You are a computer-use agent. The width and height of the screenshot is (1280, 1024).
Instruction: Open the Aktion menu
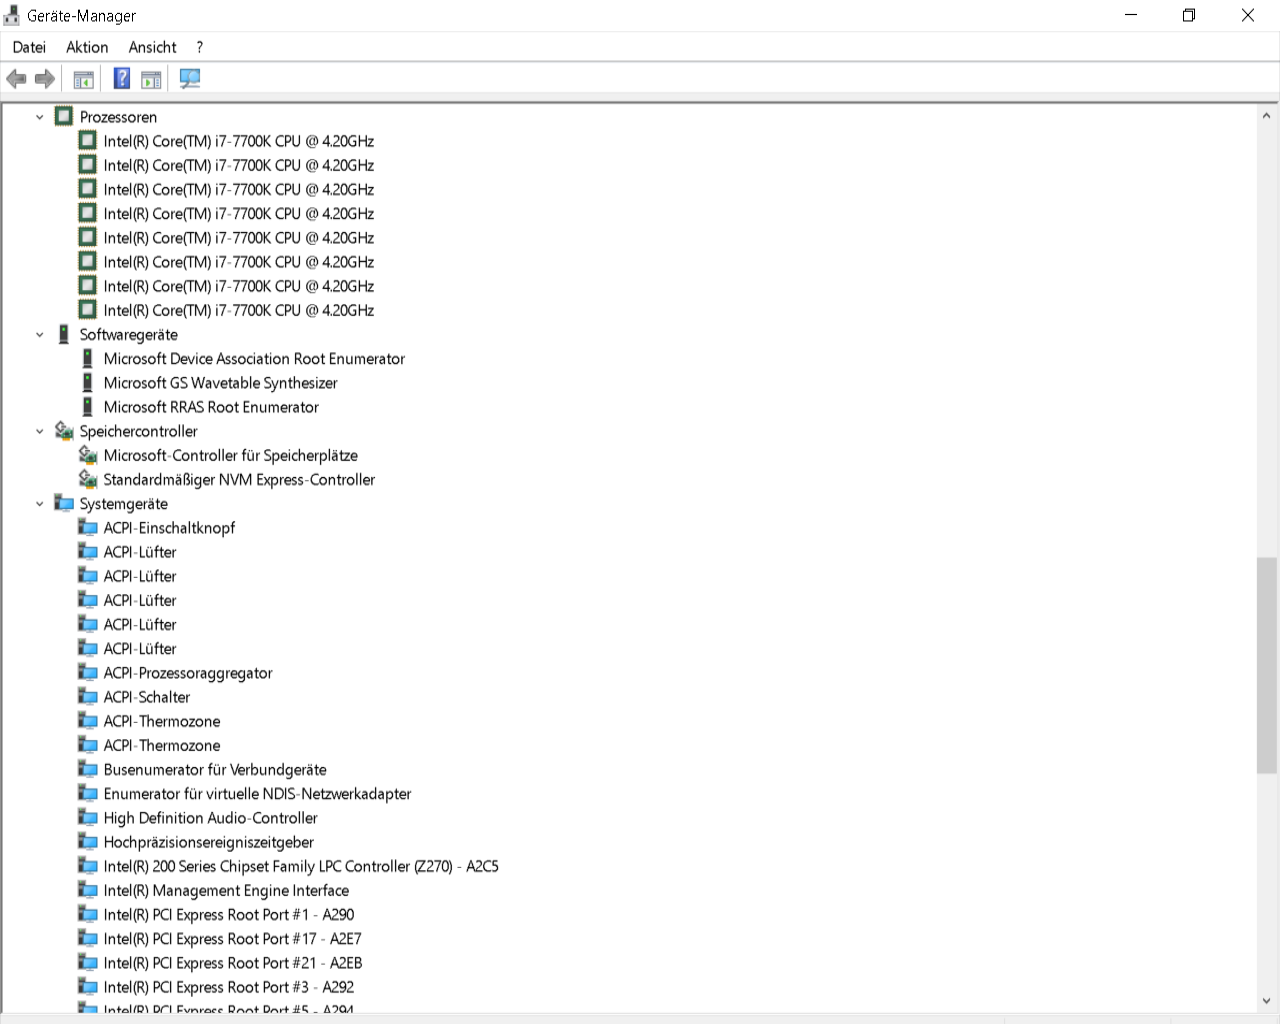coord(87,47)
